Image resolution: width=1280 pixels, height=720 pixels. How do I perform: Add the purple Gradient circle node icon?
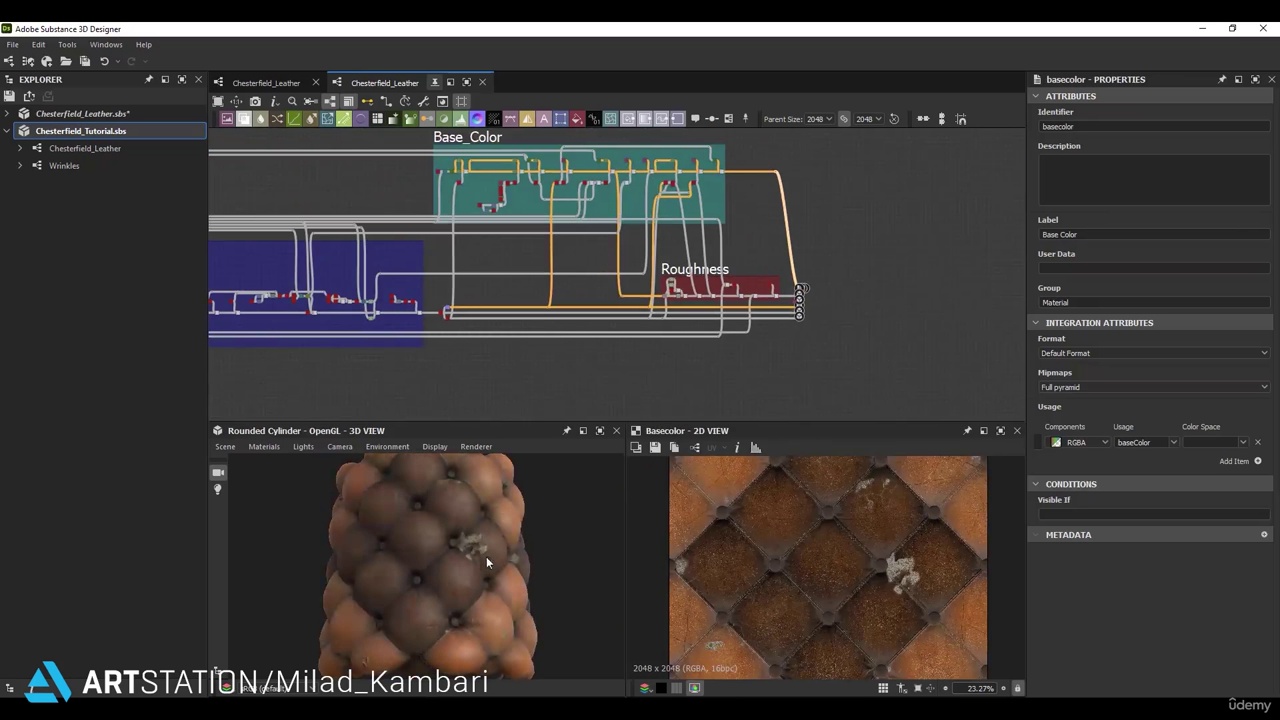477,119
